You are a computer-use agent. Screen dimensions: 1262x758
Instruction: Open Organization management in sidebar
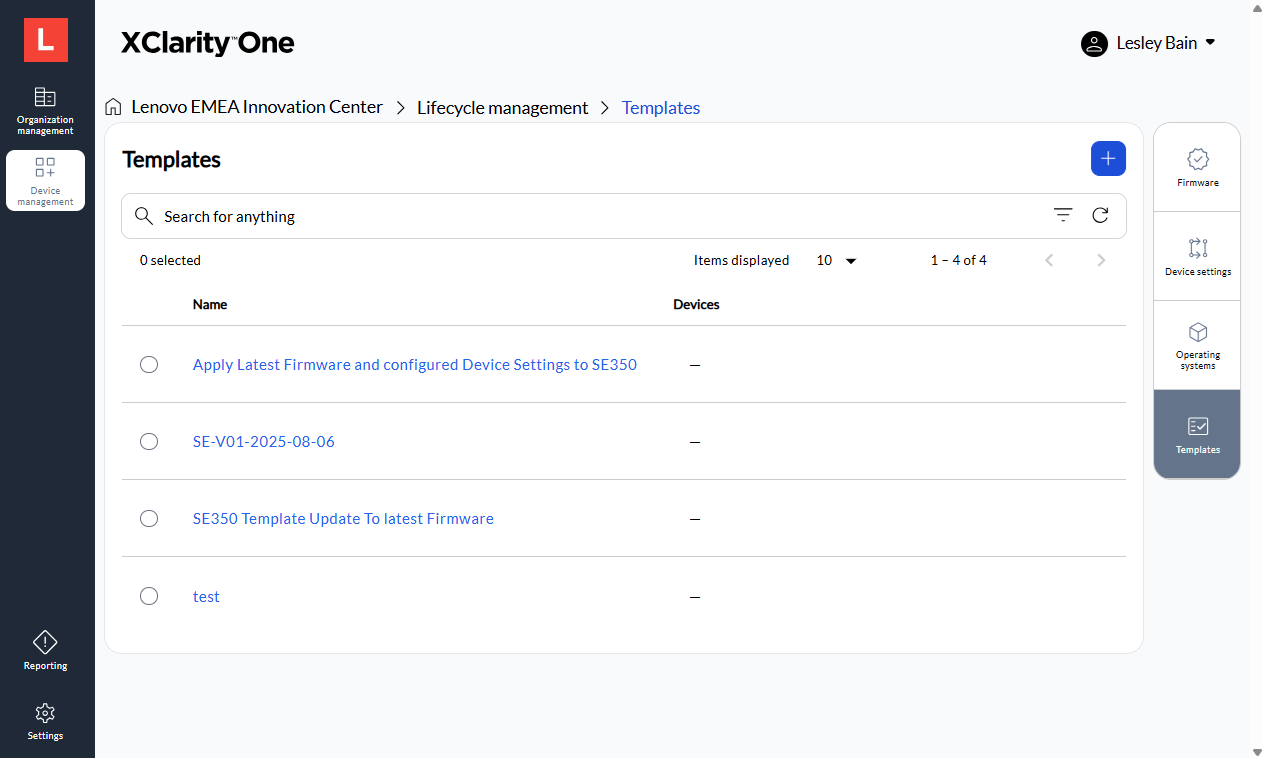45,108
